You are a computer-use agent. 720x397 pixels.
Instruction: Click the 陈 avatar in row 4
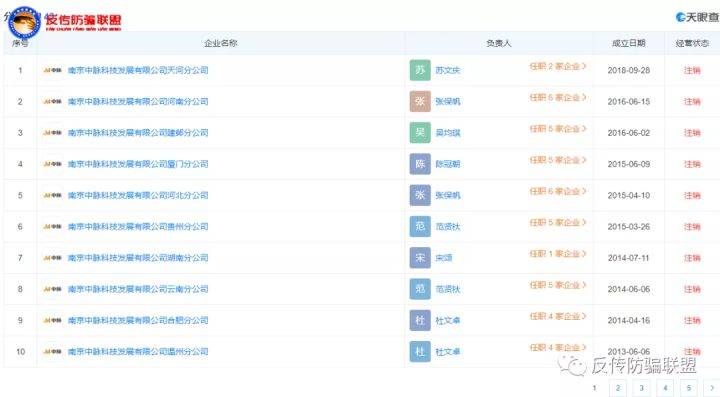(x=420, y=164)
